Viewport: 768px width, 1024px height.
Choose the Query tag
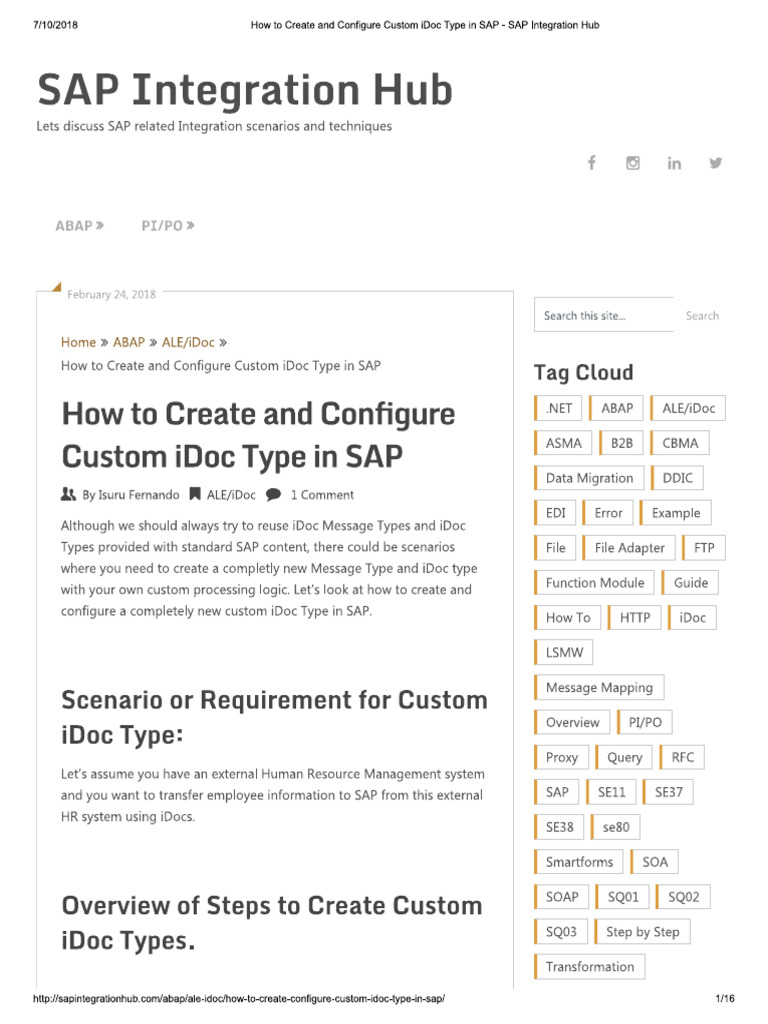(624, 758)
